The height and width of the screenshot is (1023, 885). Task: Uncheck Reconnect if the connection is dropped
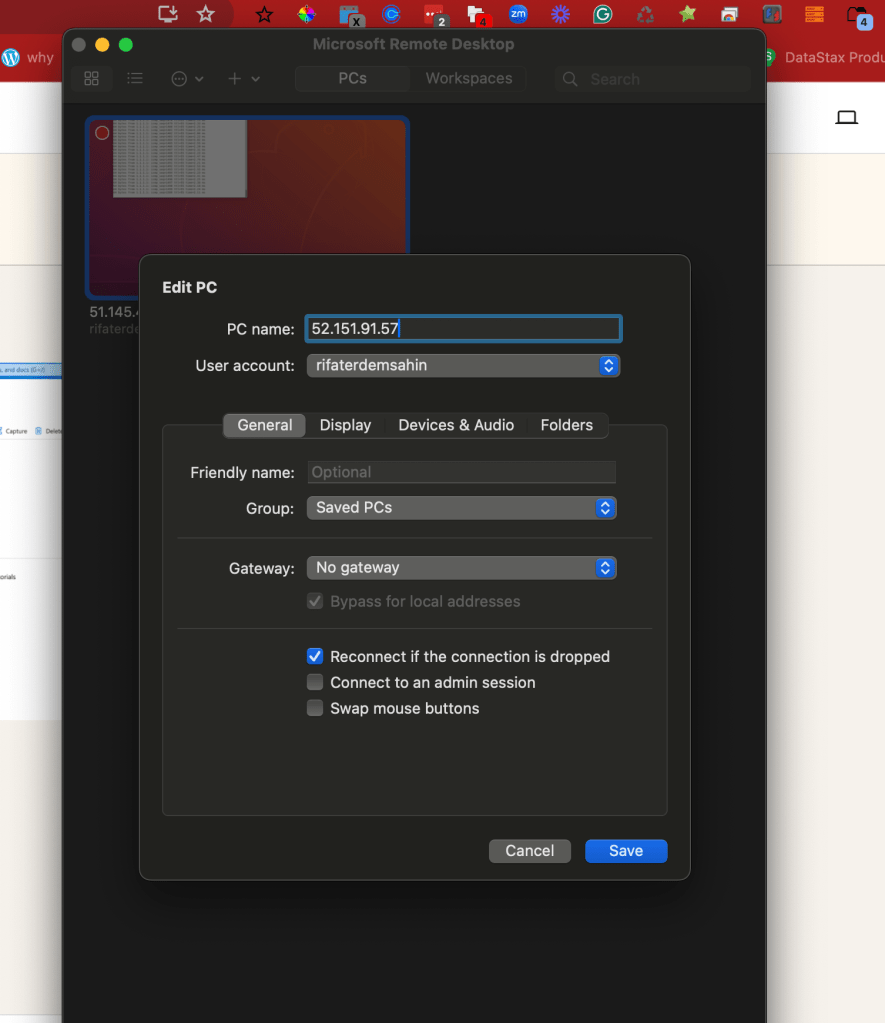[315, 656]
